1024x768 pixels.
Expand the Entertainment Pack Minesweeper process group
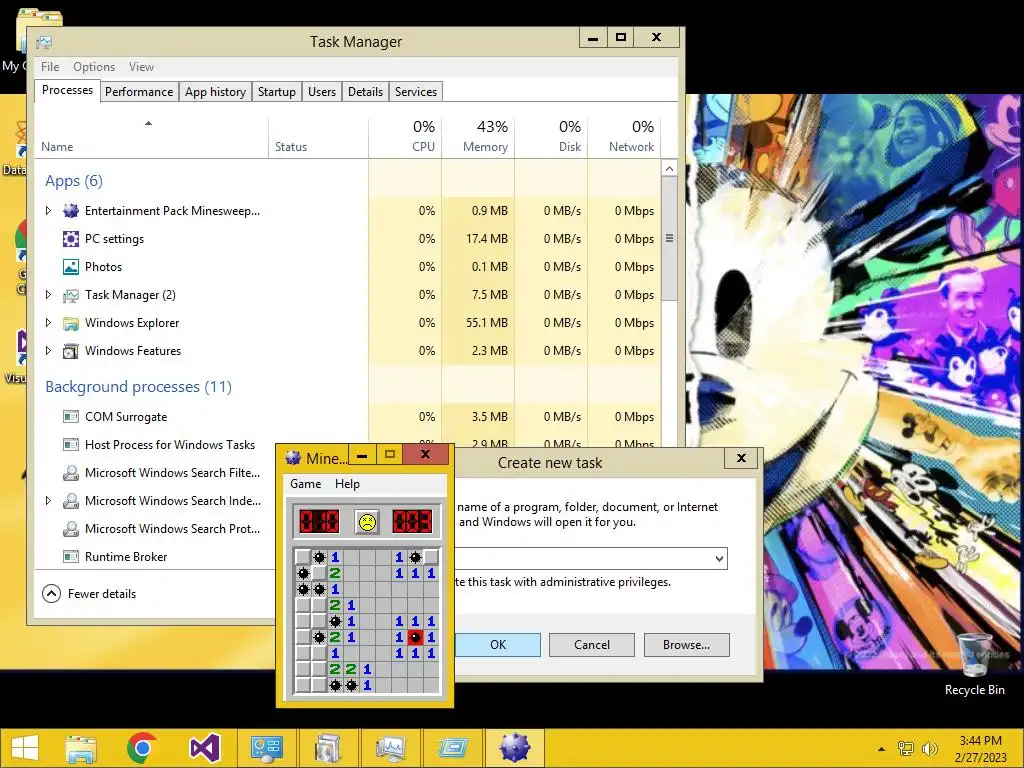click(x=48, y=210)
